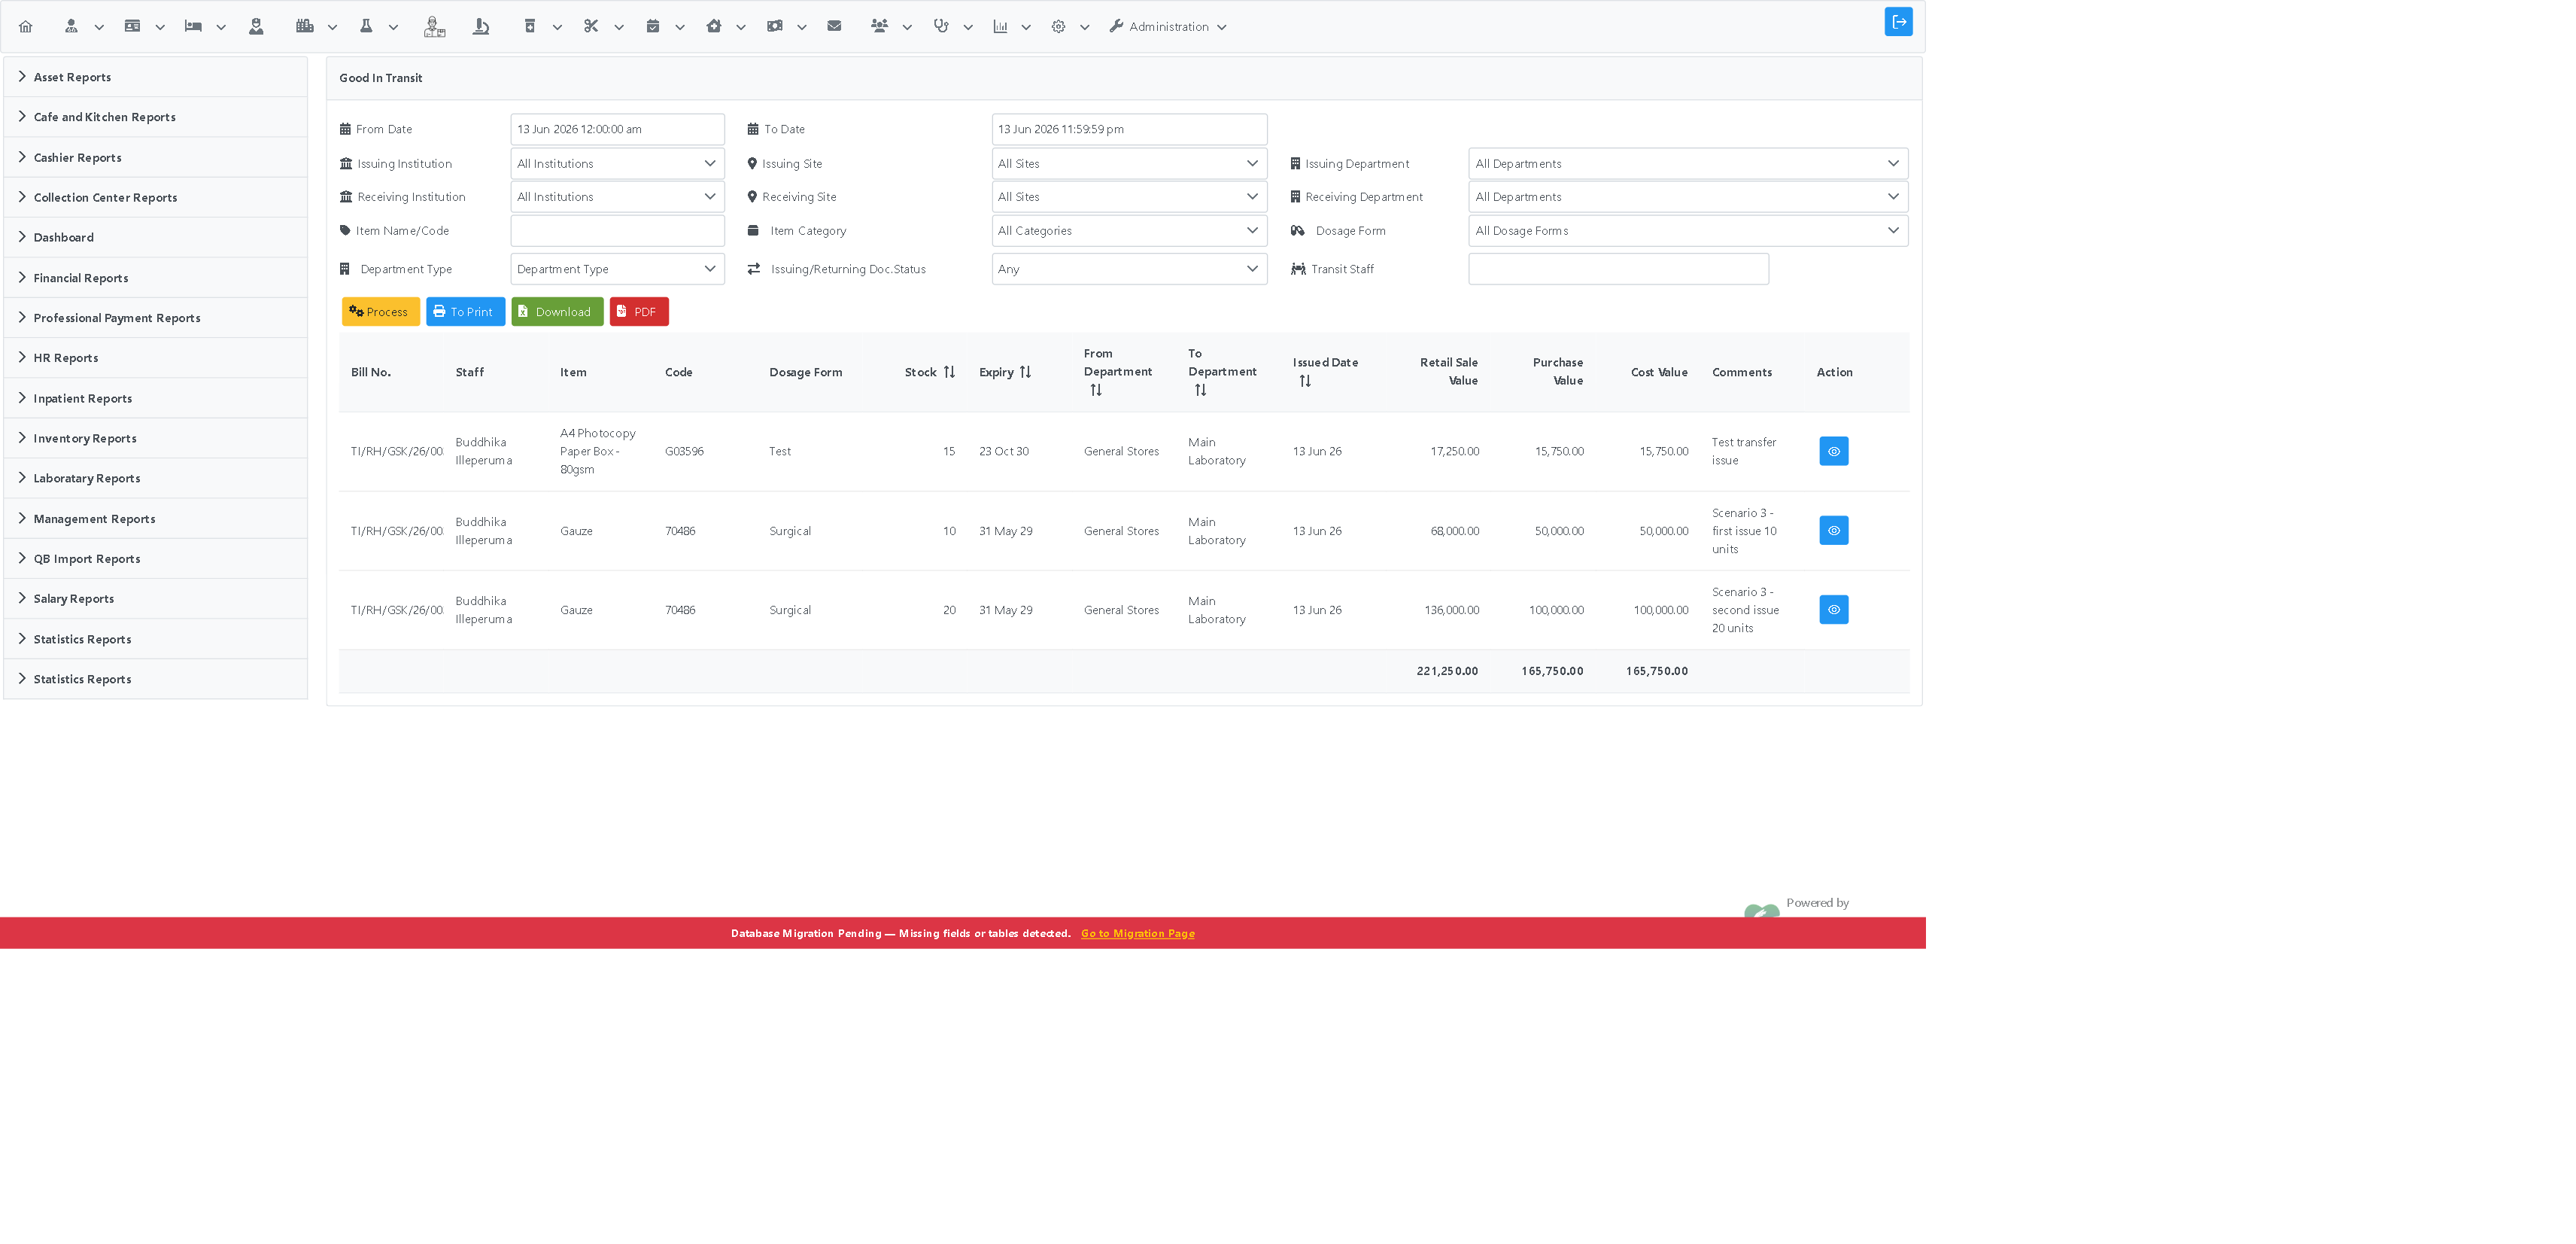This screenshot has width=2576, height=1244.
Task: Open Issuing/Returning Doc.Status dropdown
Action: [1129, 269]
